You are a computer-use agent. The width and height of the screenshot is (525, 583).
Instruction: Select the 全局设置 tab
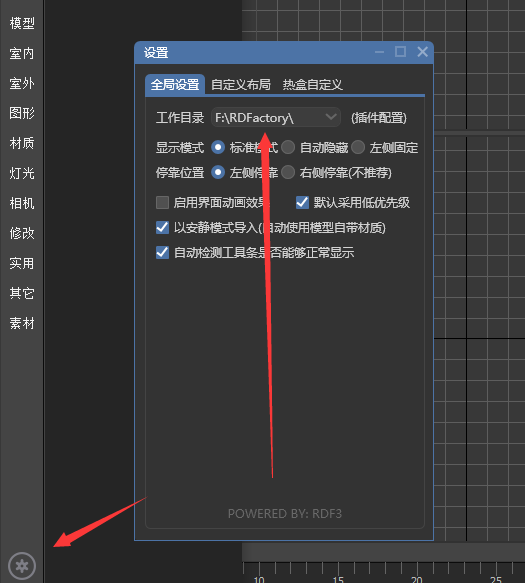coord(175,85)
